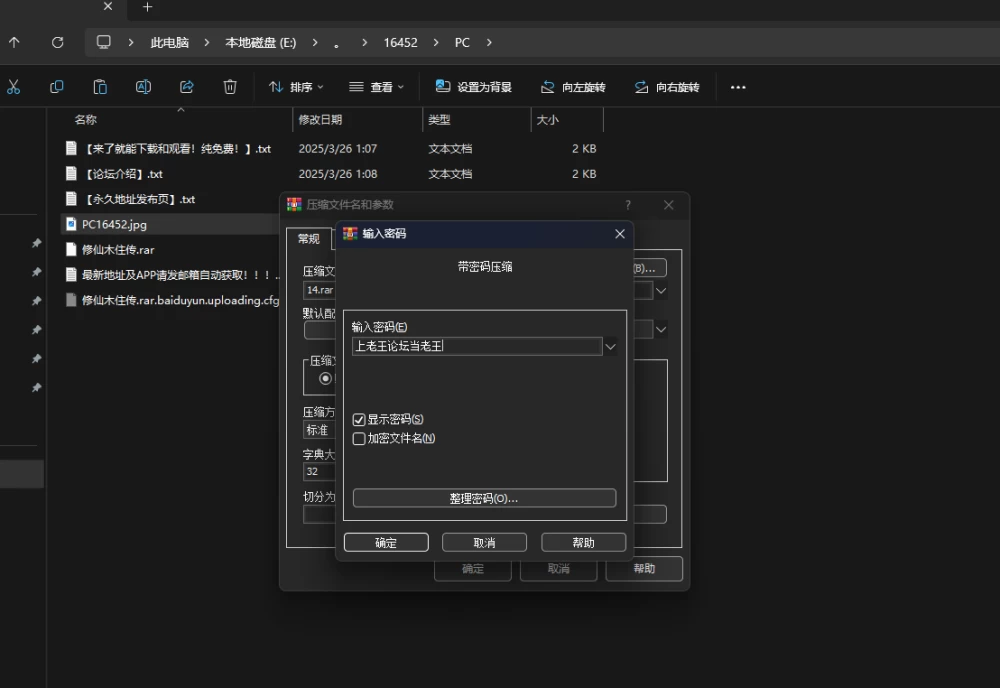This screenshot has height=688, width=1000.
Task: Click 修仙木往传.rar file icon
Action: [71, 250]
